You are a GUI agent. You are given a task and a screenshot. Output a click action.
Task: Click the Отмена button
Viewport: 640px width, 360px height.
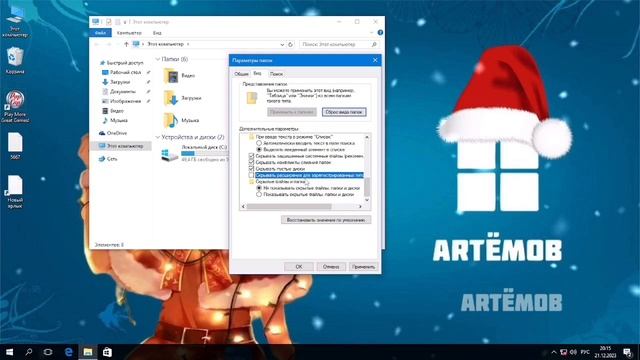(331, 267)
